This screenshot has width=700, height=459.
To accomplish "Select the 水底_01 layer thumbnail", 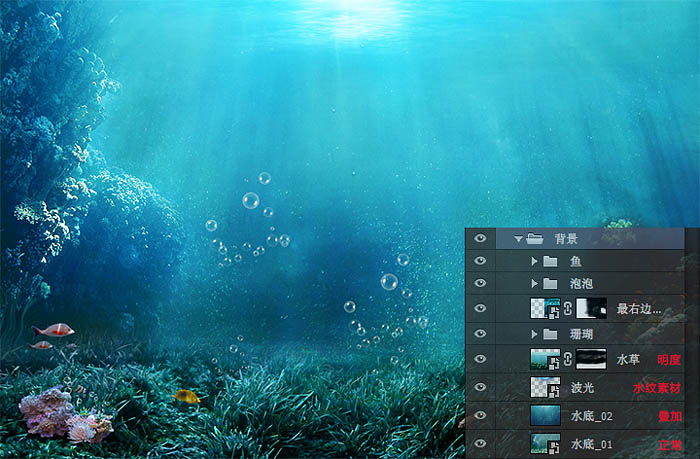I will (545, 443).
